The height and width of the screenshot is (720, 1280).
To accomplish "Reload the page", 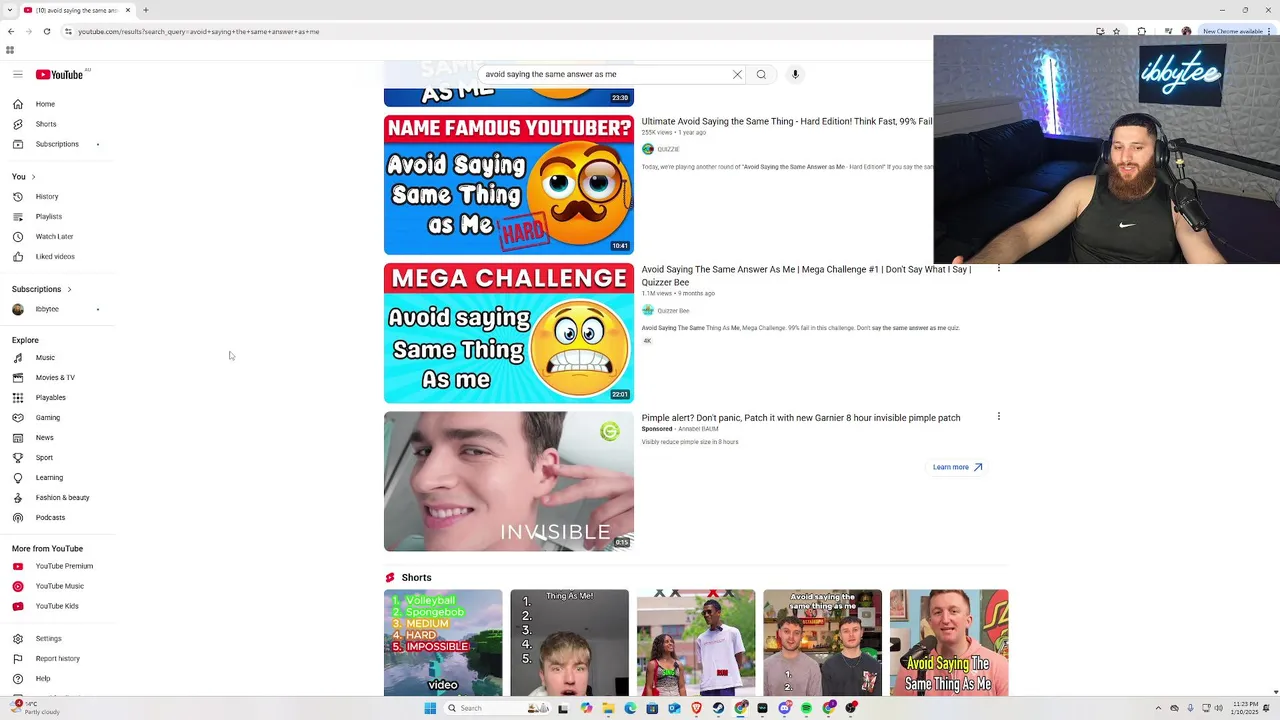I will 46,31.
